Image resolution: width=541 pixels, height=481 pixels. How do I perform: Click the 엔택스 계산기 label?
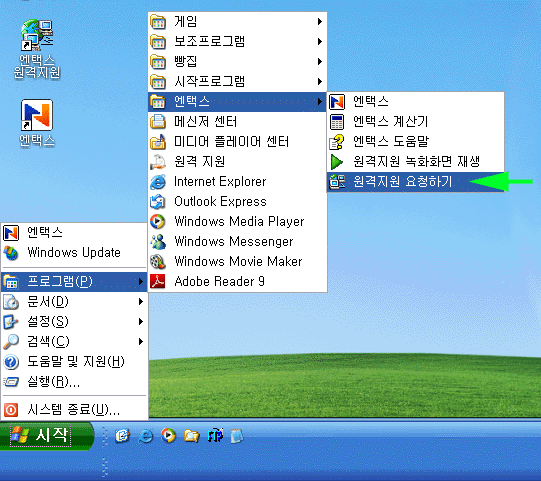pos(390,121)
